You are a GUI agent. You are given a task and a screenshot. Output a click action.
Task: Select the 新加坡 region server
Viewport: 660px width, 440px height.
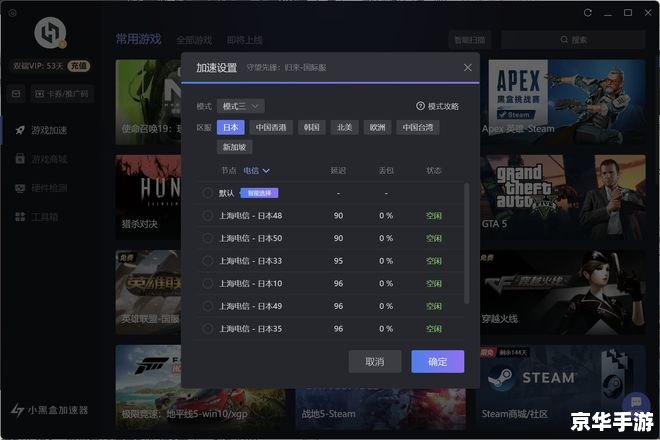tap(234, 147)
